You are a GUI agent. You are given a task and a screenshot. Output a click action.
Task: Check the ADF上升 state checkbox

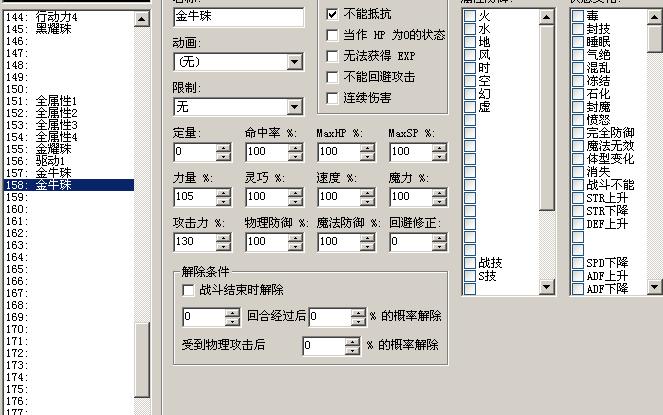point(578,276)
